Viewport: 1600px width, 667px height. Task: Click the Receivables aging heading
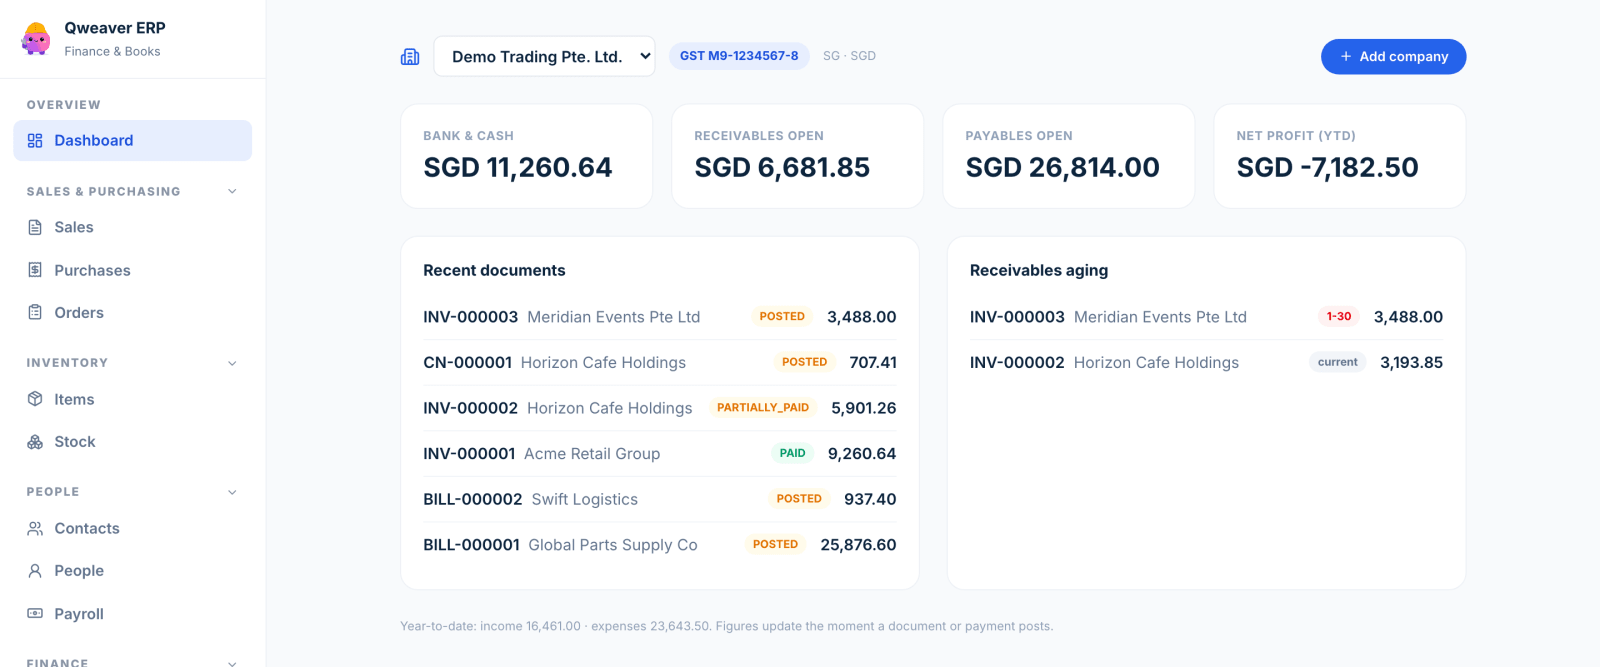pyautogui.click(x=1039, y=270)
